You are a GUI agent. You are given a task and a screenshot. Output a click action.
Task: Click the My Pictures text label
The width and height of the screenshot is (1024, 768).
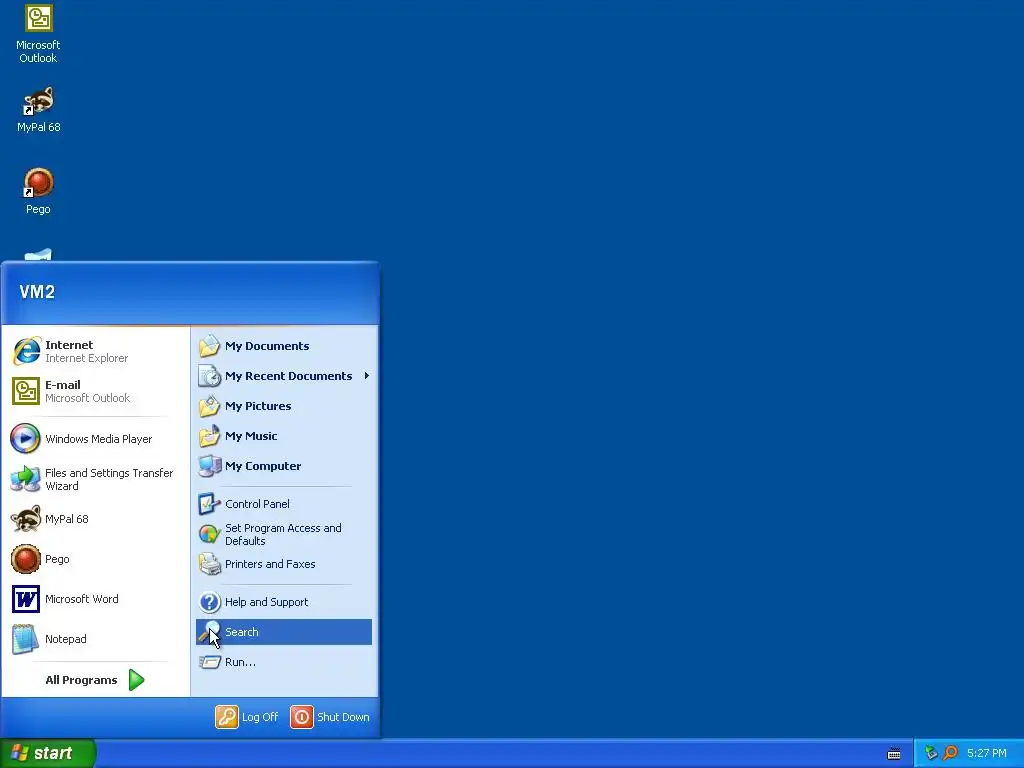[258, 406]
